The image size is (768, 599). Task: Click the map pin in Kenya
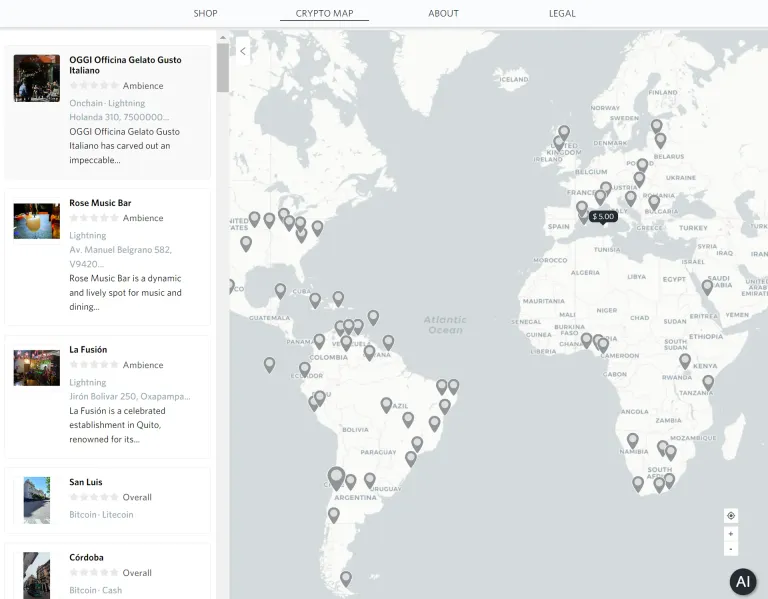point(685,361)
